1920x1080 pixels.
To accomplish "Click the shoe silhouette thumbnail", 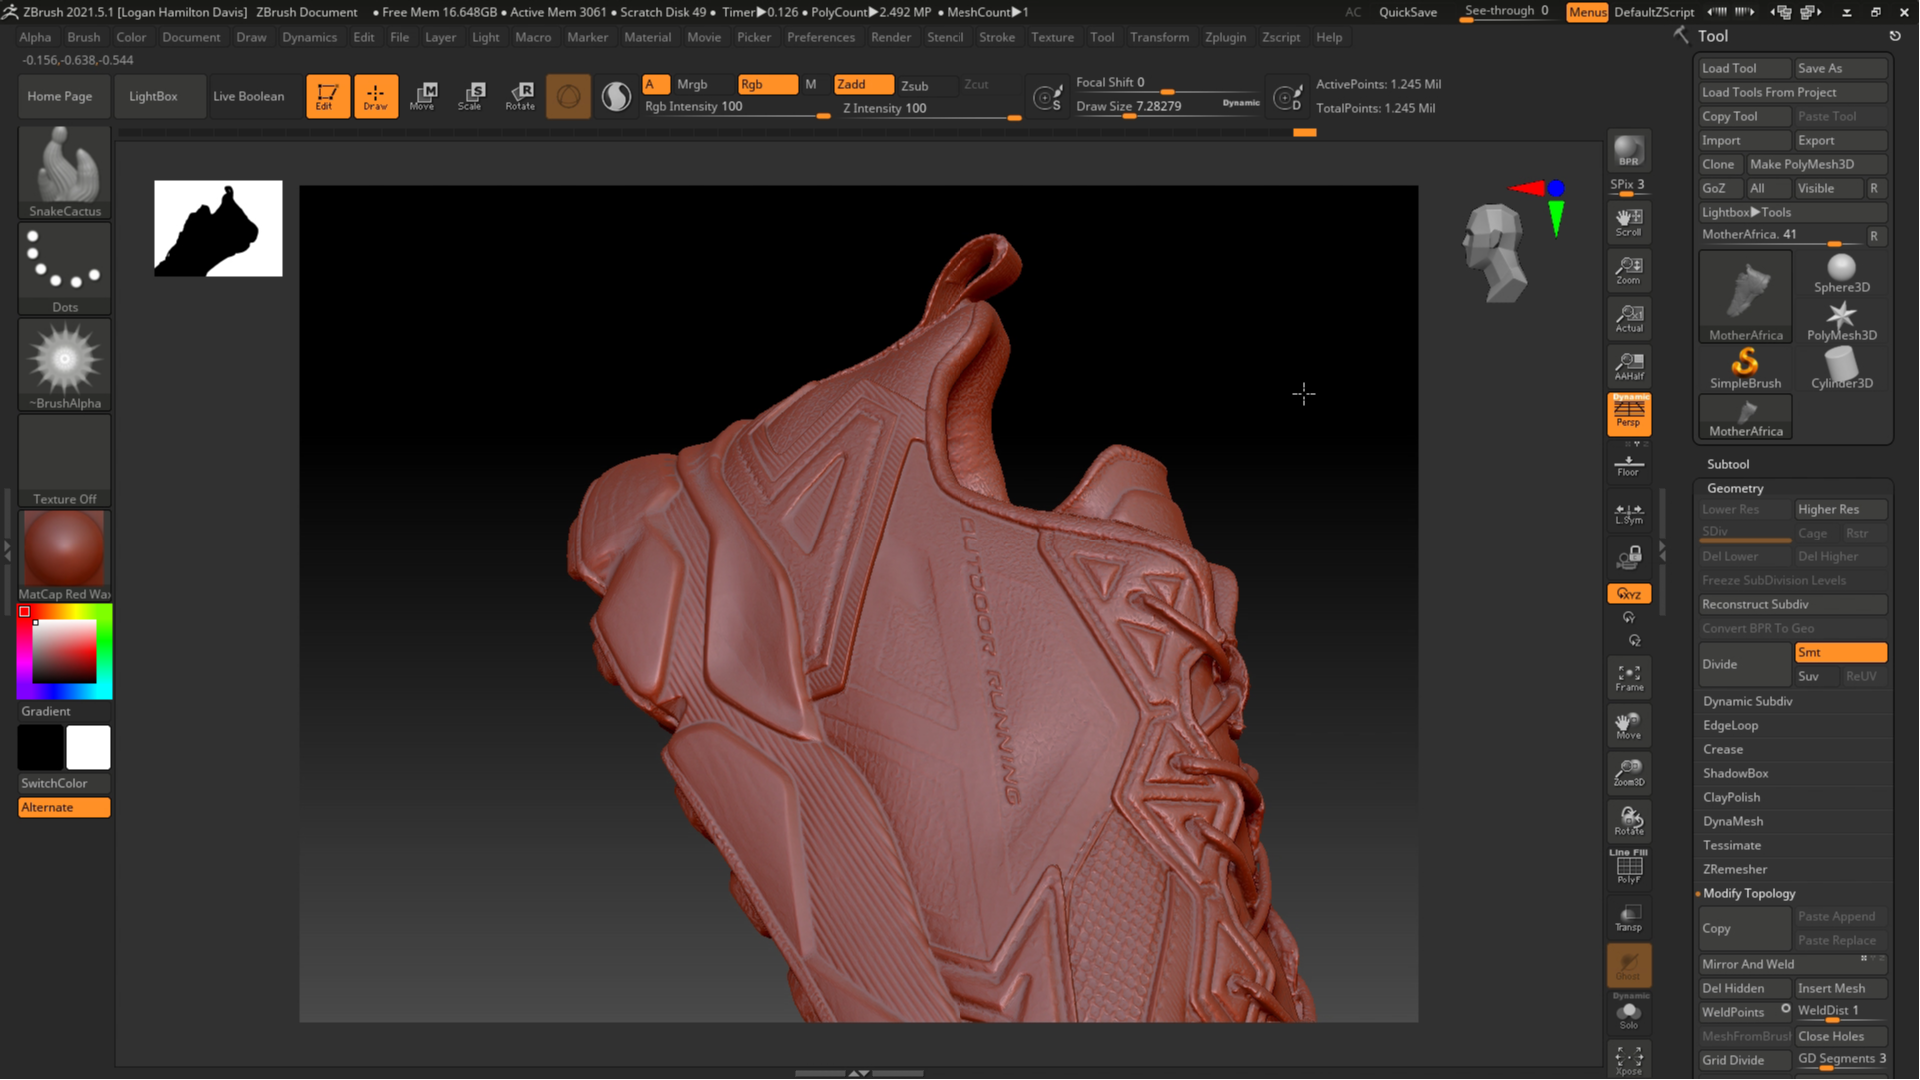I will 218,228.
